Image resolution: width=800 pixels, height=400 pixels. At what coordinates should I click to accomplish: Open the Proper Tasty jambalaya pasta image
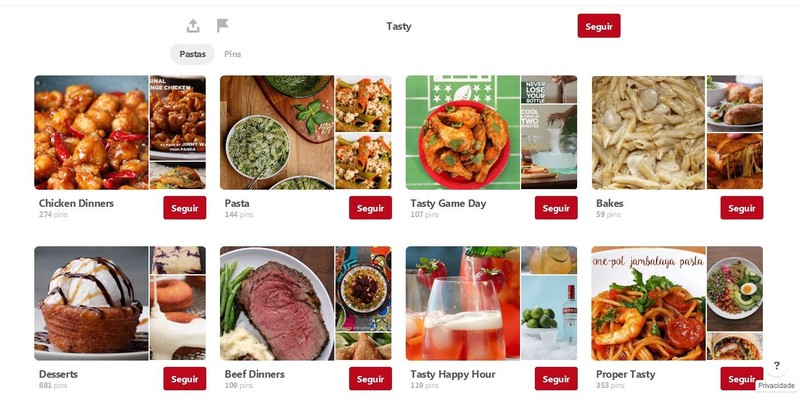[648, 304]
